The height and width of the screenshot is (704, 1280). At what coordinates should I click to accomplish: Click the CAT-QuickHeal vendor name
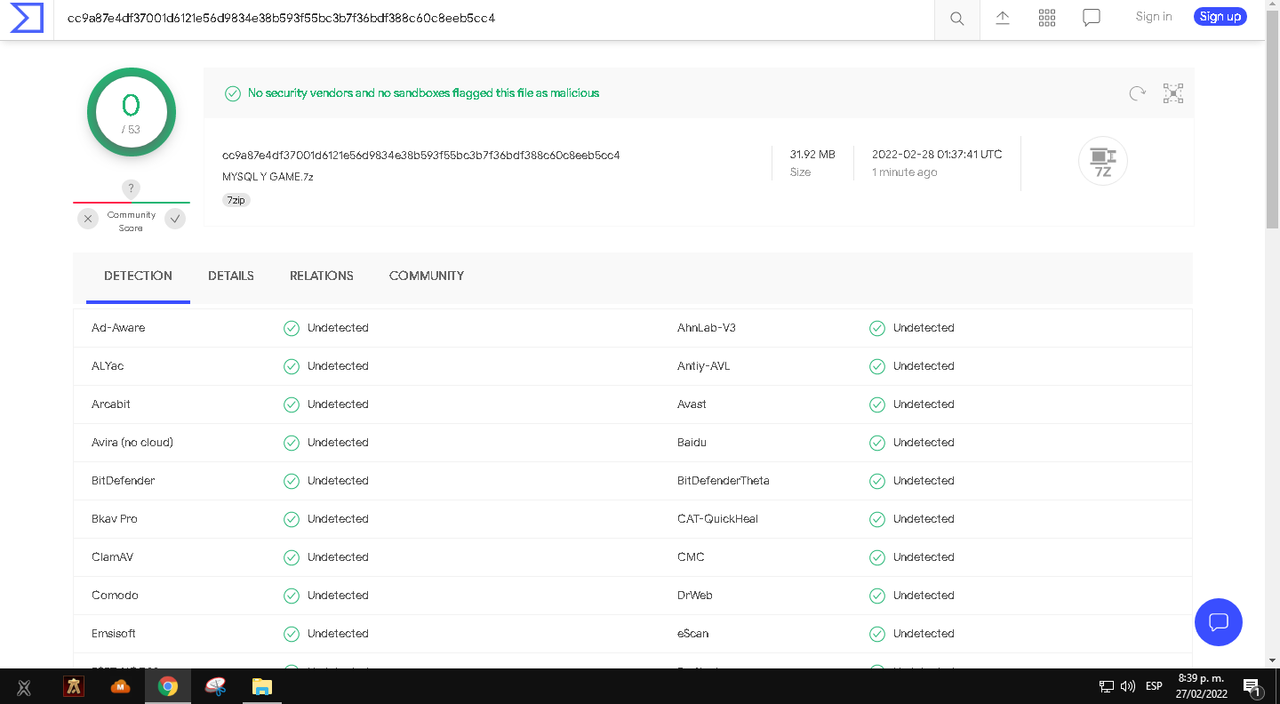point(718,519)
